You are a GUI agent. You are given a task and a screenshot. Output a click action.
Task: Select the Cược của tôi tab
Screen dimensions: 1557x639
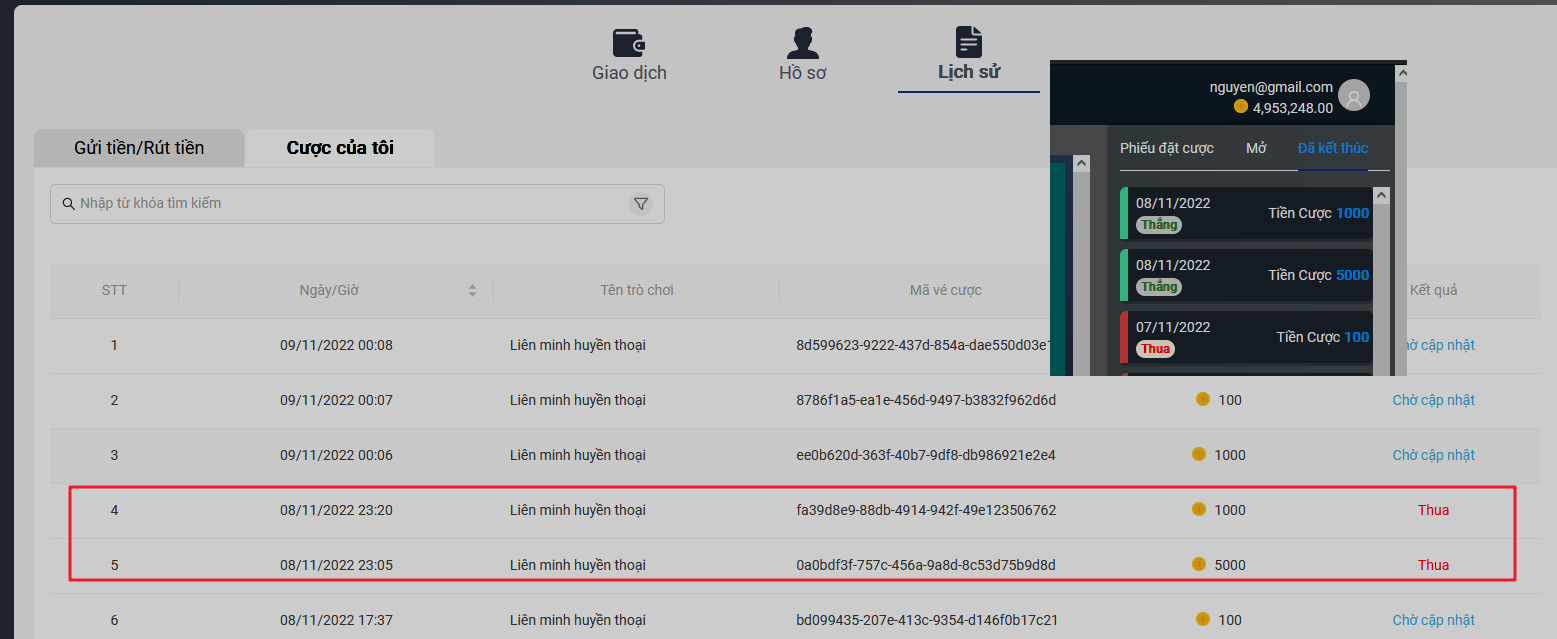pyautogui.click(x=340, y=148)
